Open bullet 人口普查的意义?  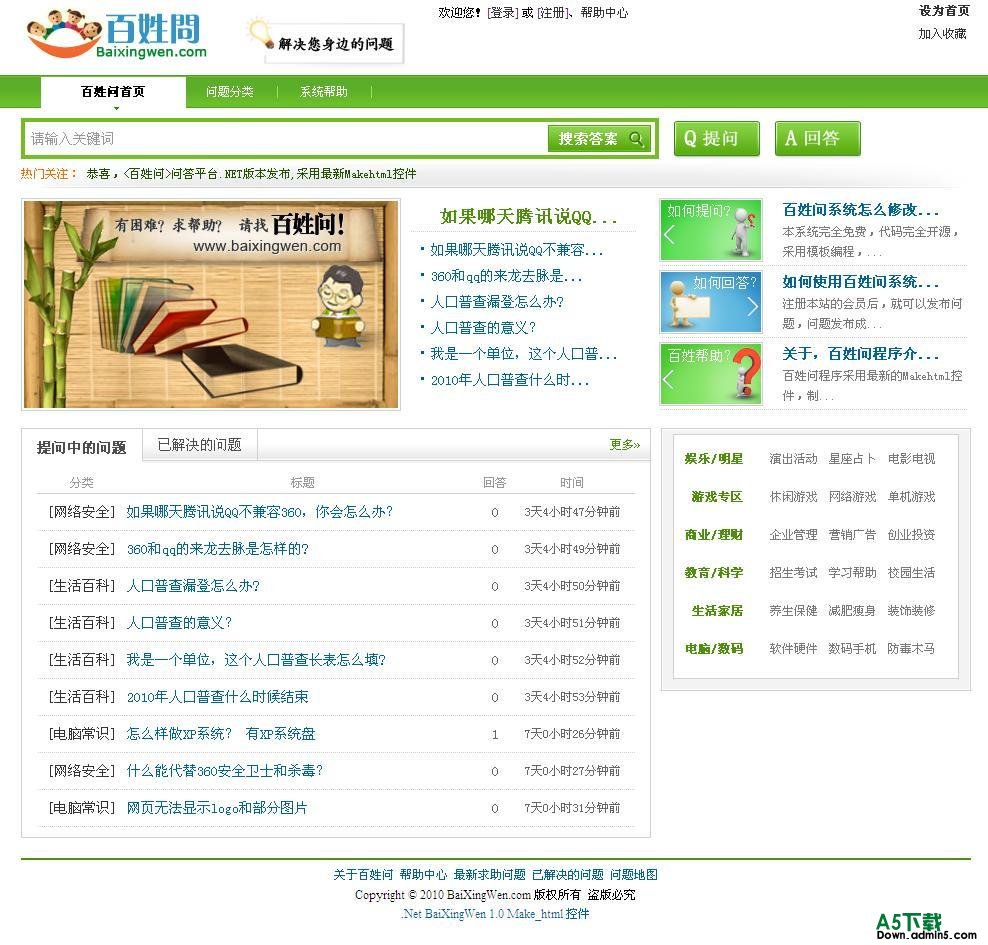coord(483,328)
